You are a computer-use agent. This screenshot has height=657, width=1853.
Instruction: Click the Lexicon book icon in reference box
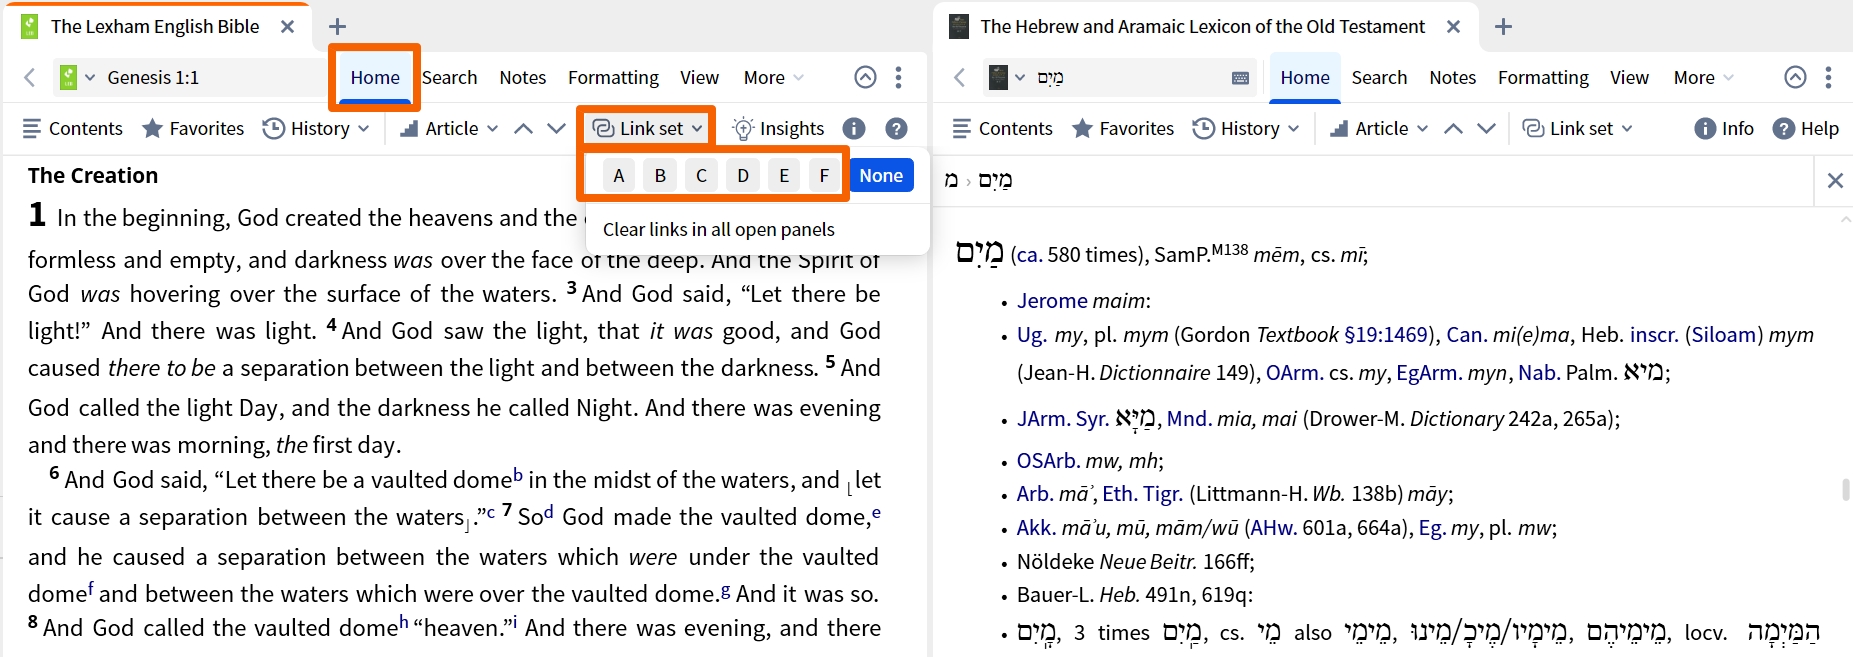(x=998, y=77)
